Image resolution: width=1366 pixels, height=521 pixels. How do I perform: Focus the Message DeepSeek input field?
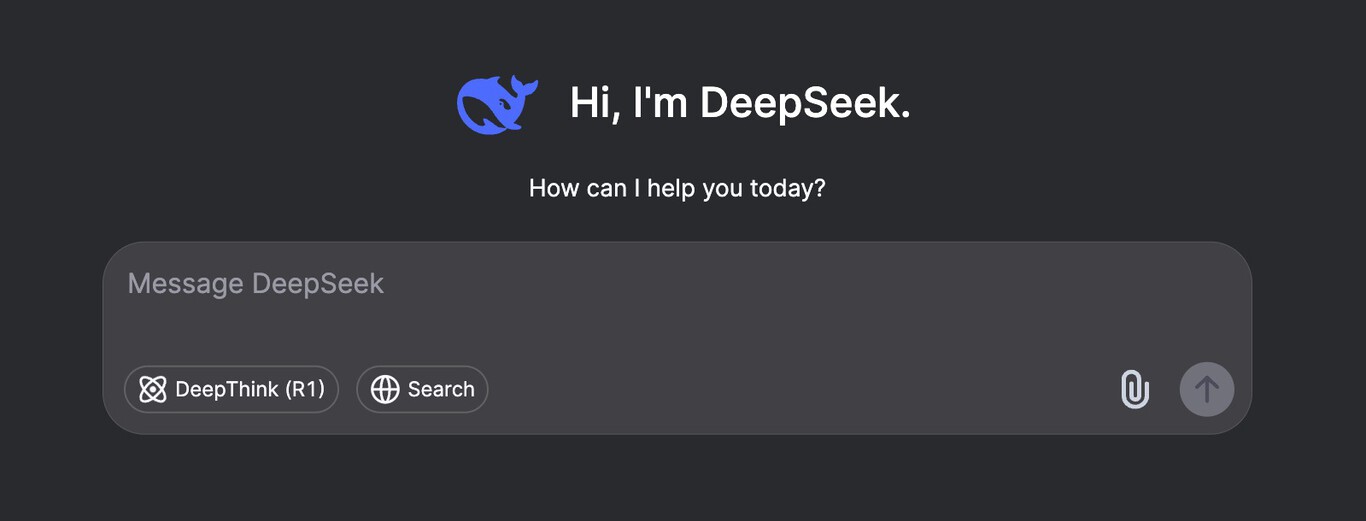click(x=676, y=310)
